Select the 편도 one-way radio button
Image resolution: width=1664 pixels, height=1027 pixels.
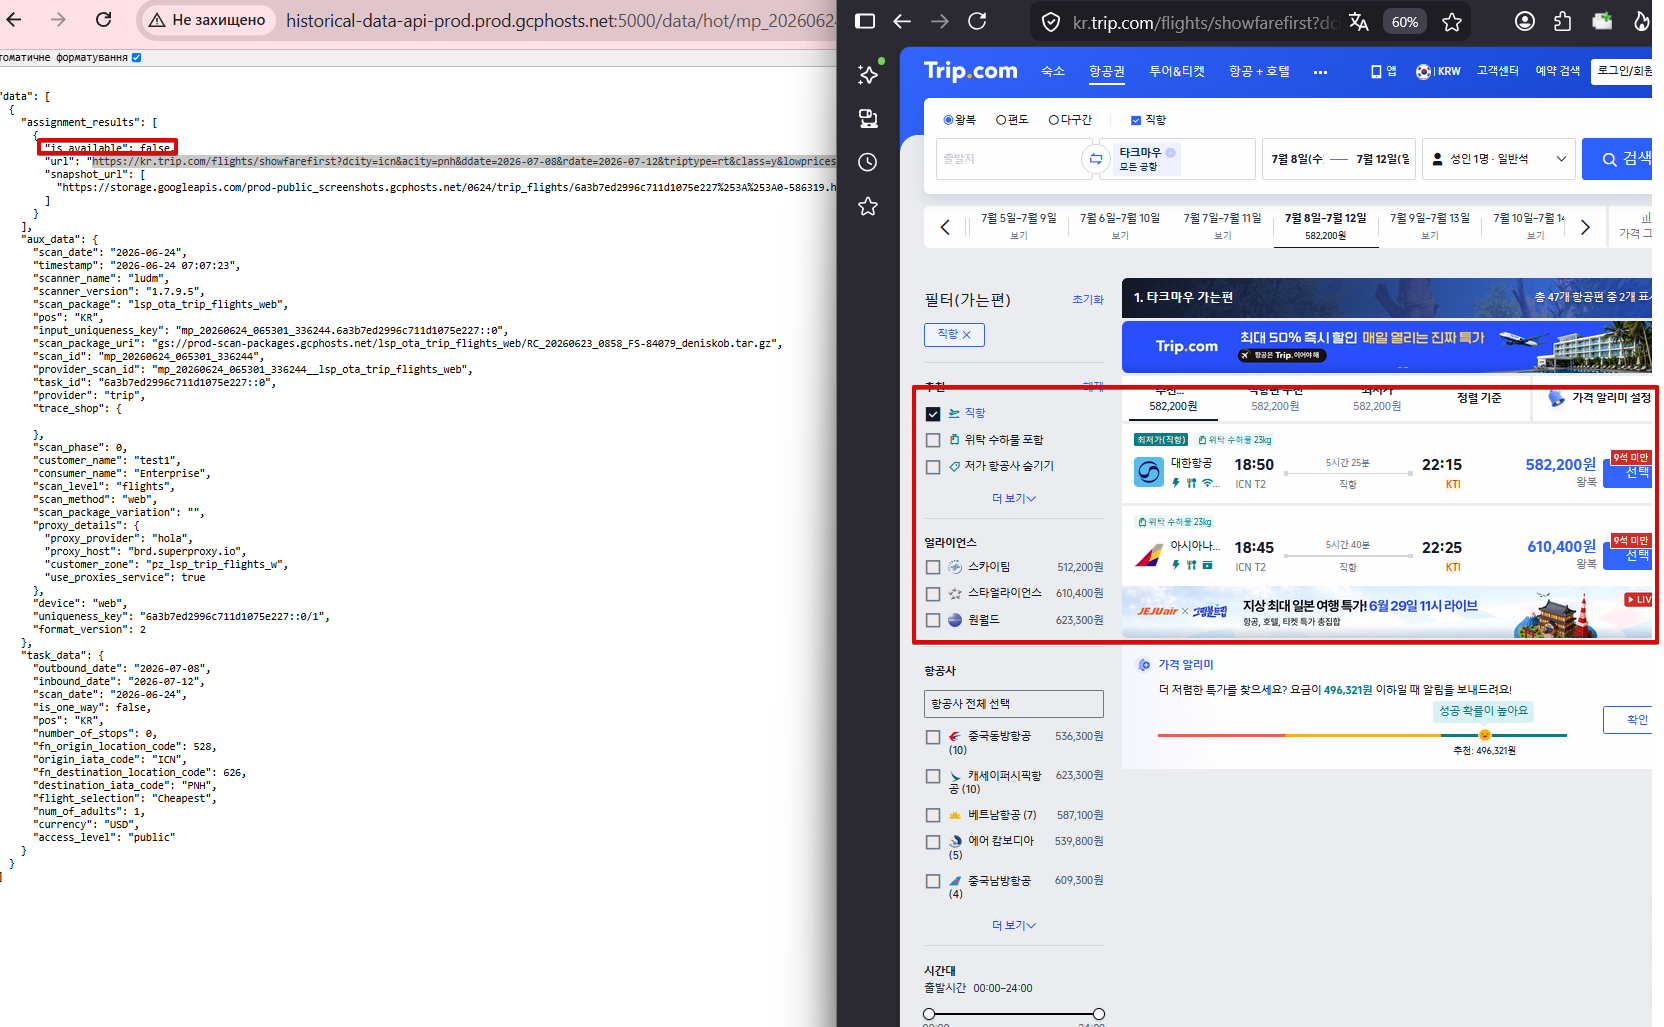point(1001,120)
